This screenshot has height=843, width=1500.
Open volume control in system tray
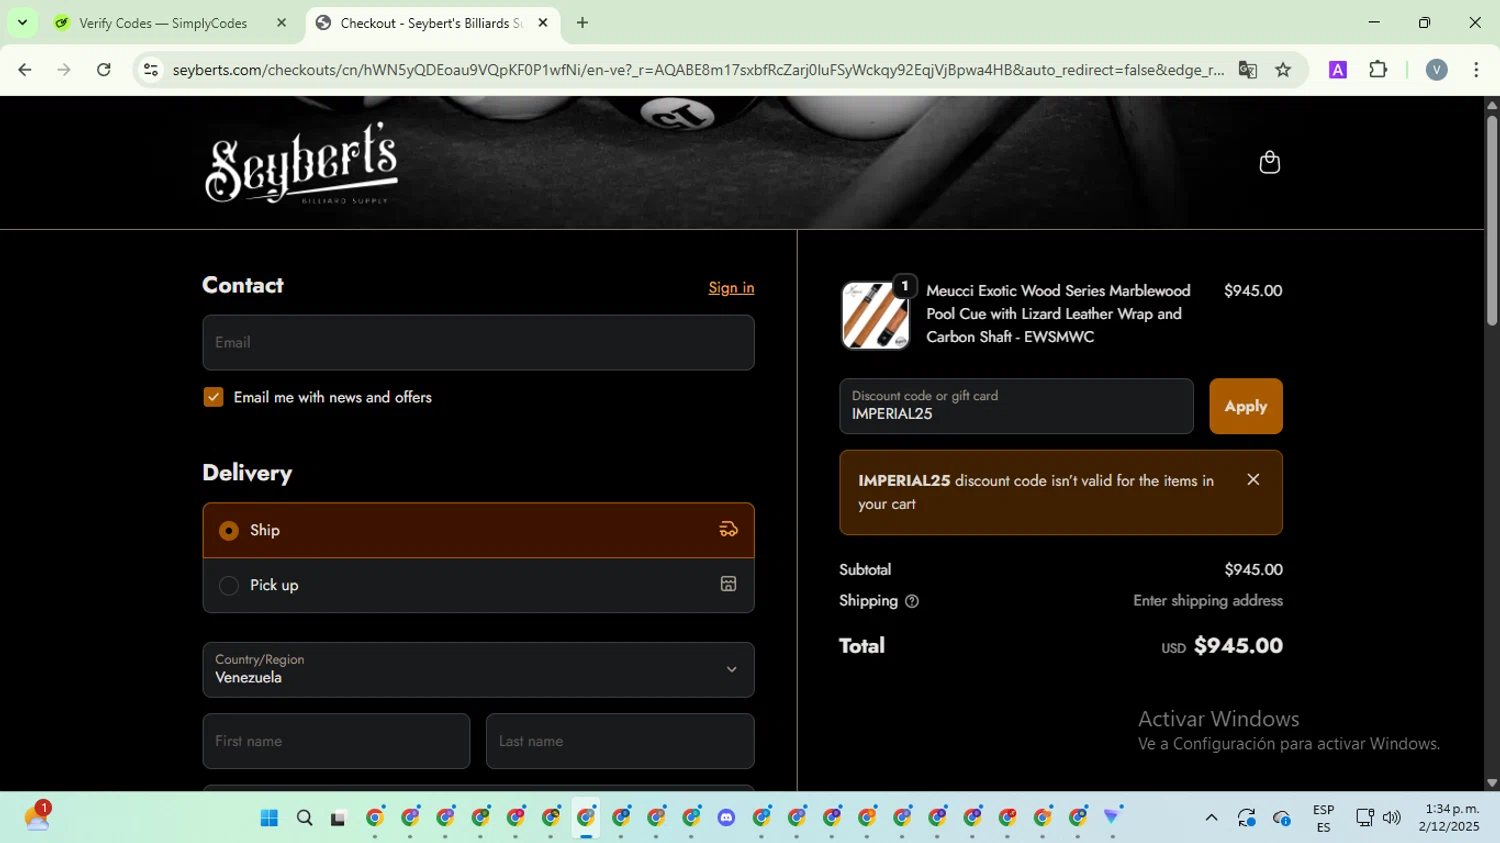pyautogui.click(x=1391, y=818)
